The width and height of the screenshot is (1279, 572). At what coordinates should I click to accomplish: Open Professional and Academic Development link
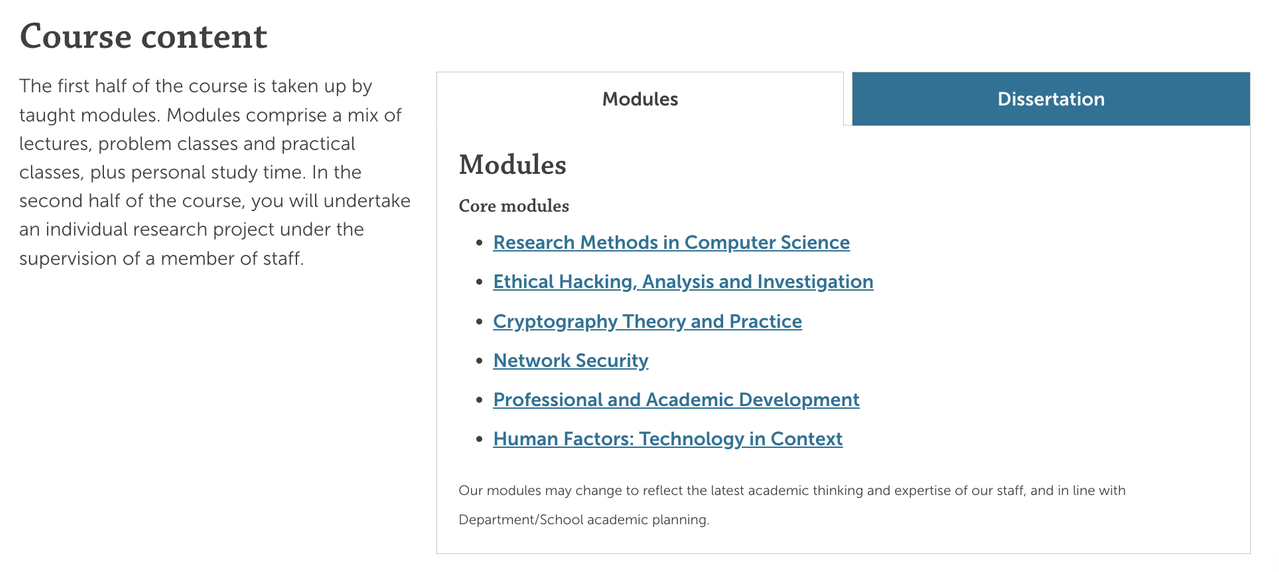coord(676,400)
